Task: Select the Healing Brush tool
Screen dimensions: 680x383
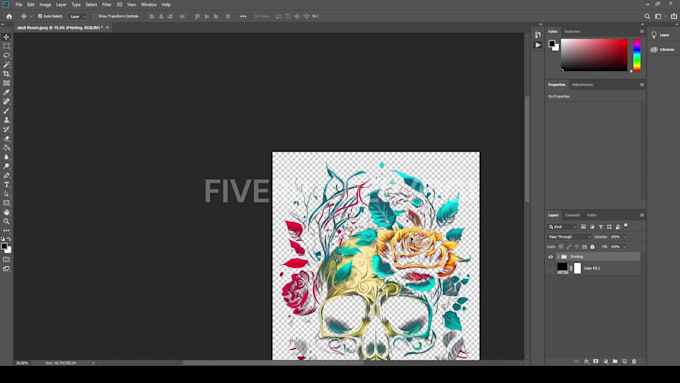Action: pyautogui.click(x=7, y=101)
